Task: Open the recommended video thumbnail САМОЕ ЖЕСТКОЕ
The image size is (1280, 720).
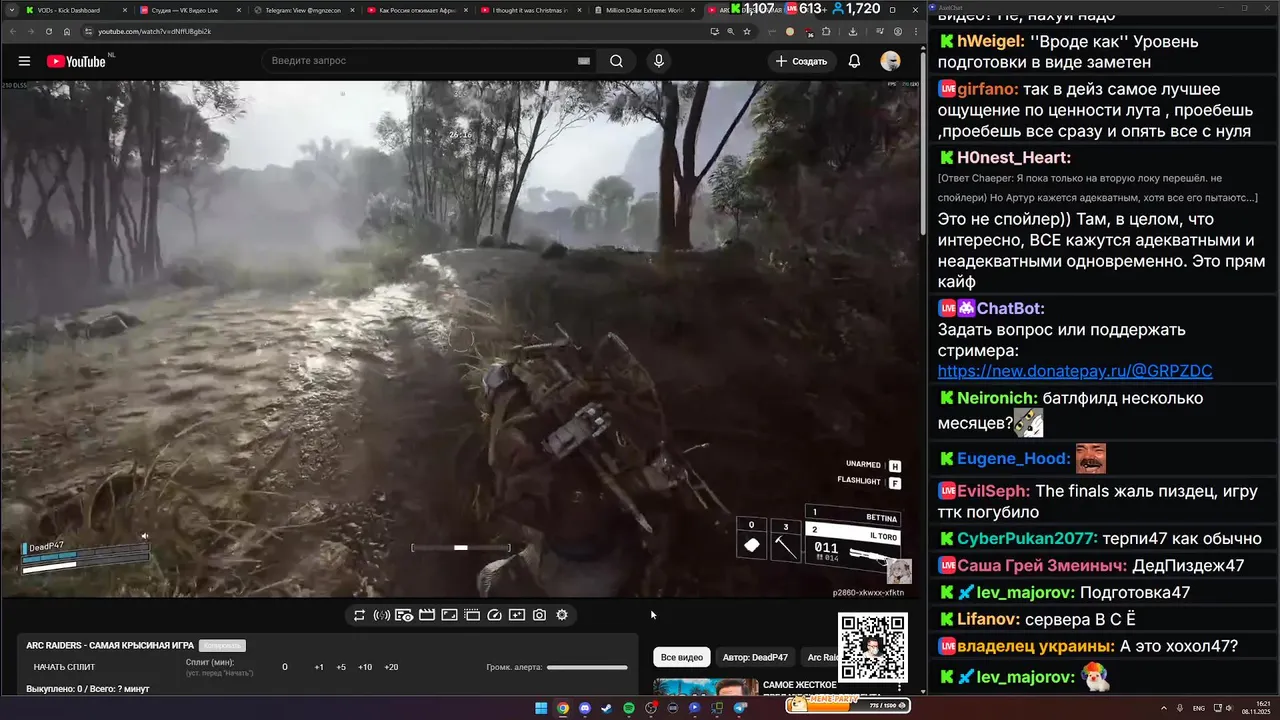Action: [706, 687]
